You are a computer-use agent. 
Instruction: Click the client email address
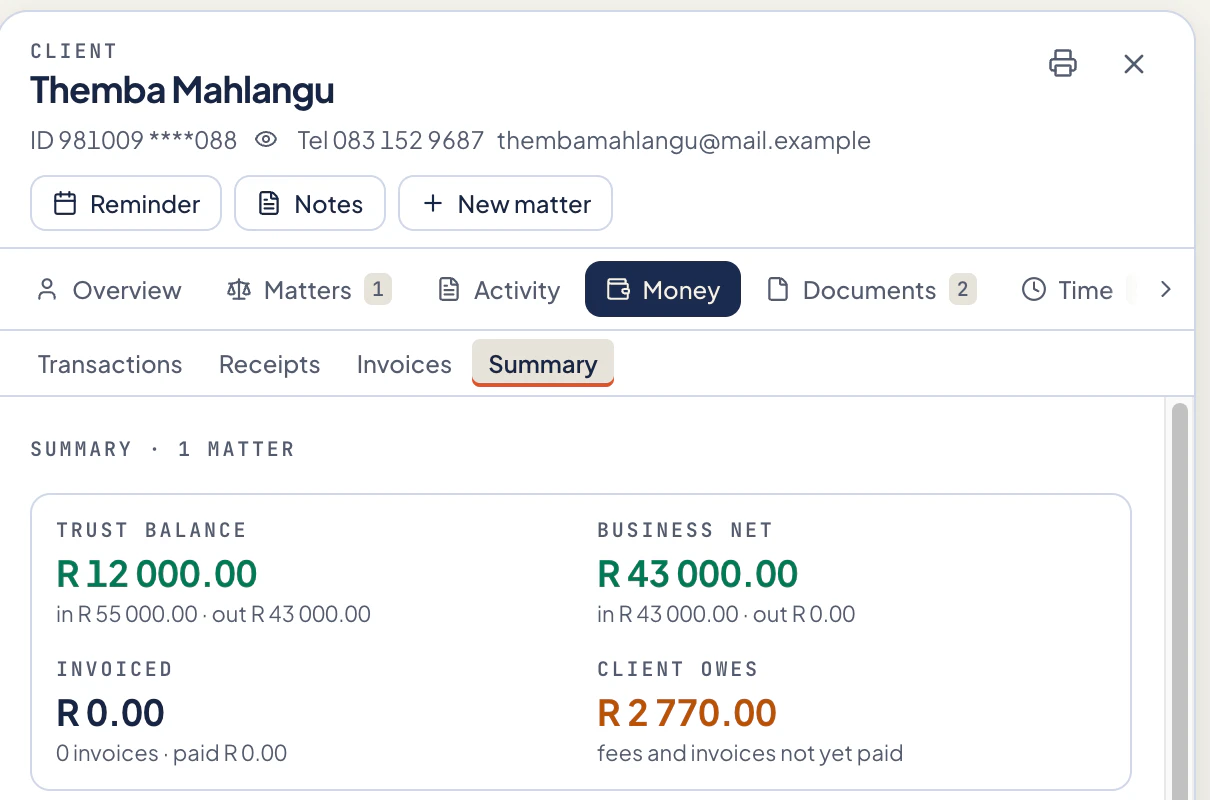click(684, 141)
